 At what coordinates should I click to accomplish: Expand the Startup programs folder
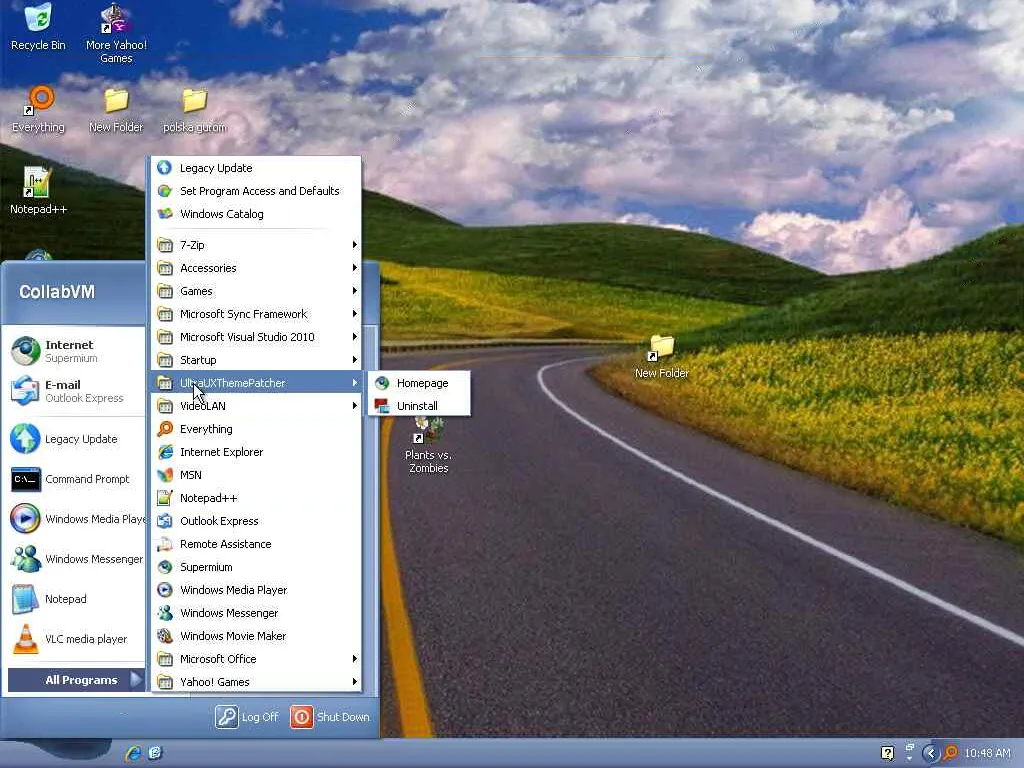257,360
